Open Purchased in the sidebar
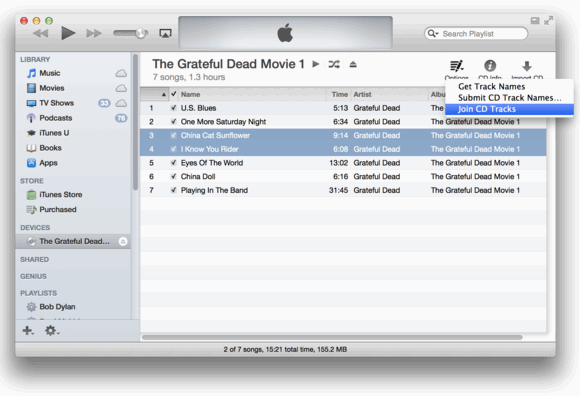Viewport: 580px width, 396px height. pos(58,209)
